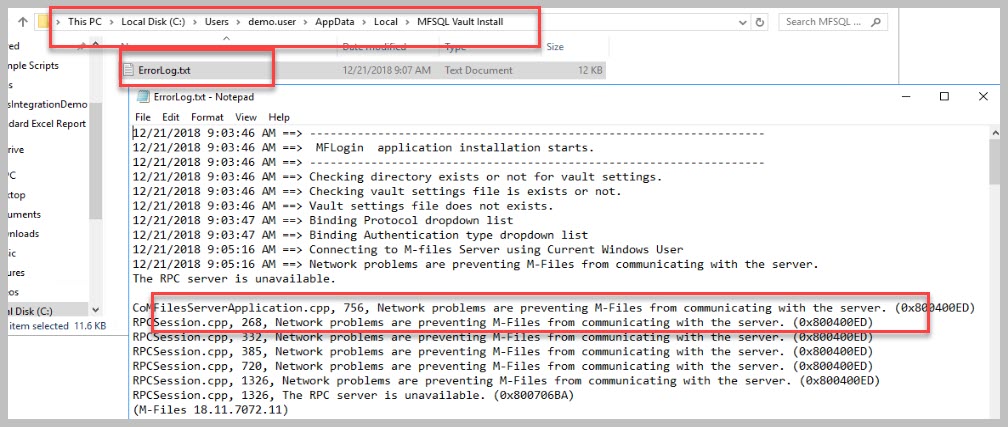Click the navigation pane scroll down arrow
Viewport: 1008px width, 427px height.
96,311
